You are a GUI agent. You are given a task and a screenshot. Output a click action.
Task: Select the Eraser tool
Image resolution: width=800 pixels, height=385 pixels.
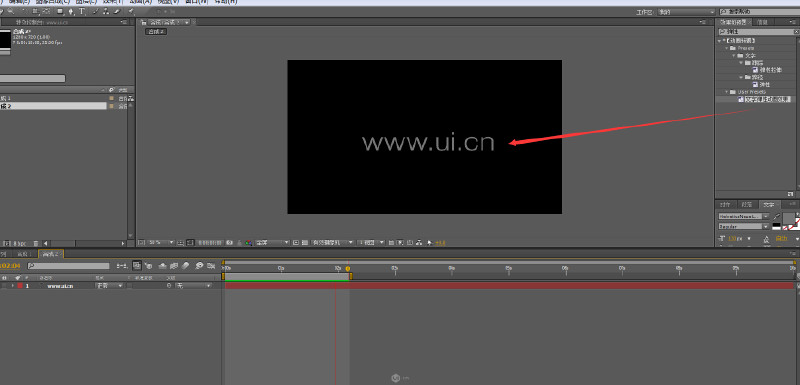[117, 11]
